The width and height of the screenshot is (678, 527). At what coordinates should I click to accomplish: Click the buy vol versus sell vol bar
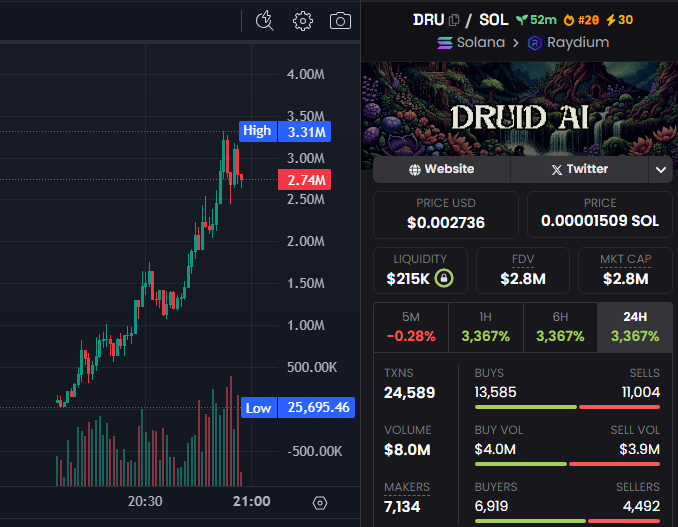pyautogui.click(x=567, y=464)
